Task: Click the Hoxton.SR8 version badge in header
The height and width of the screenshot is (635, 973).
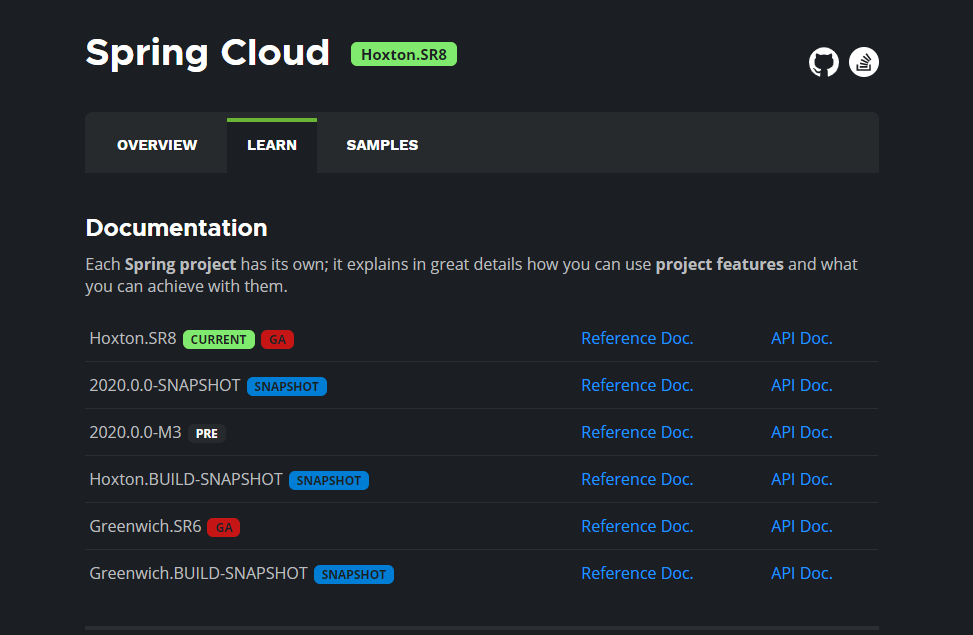Action: 404,54
